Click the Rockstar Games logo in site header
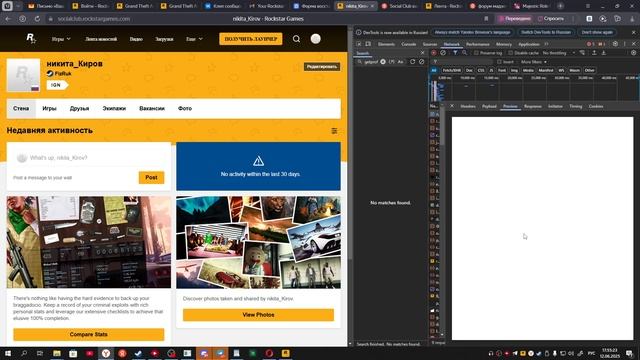640x360 pixels. tap(31, 38)
